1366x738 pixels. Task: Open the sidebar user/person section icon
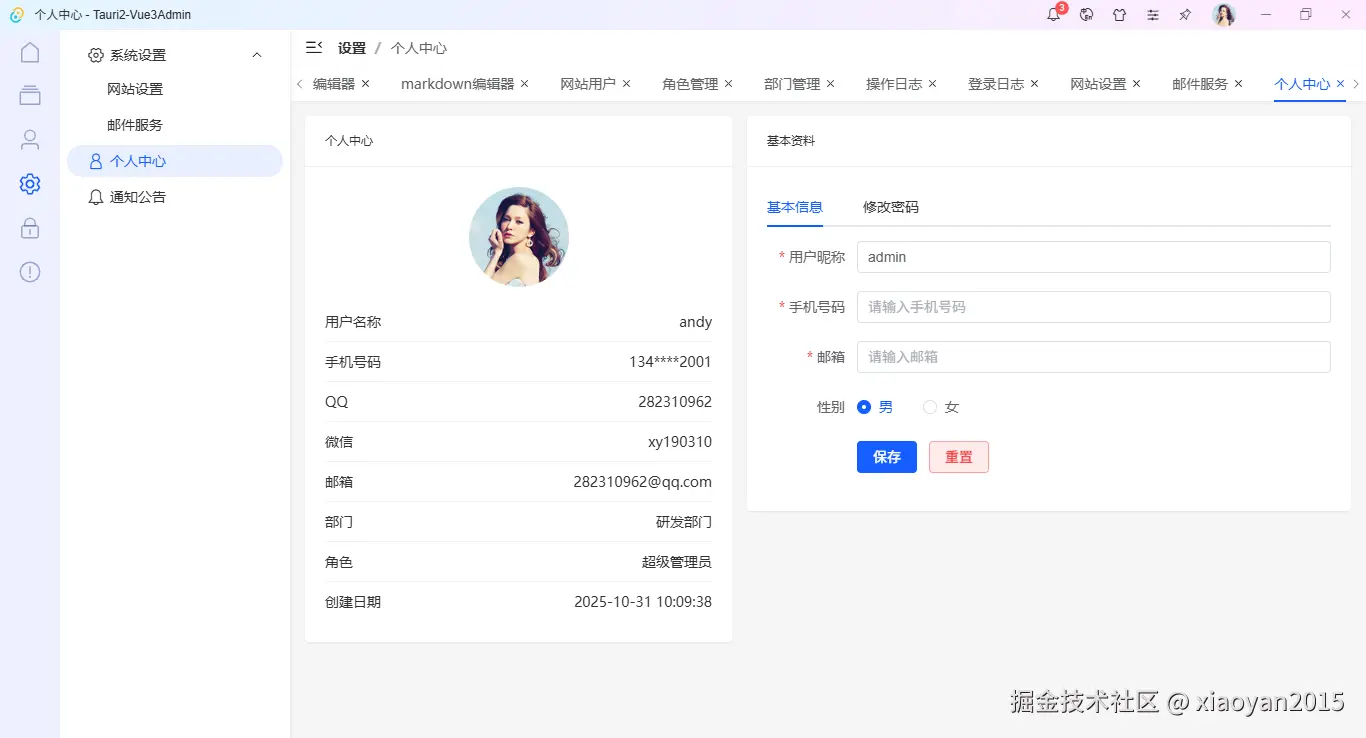(29, 140)
